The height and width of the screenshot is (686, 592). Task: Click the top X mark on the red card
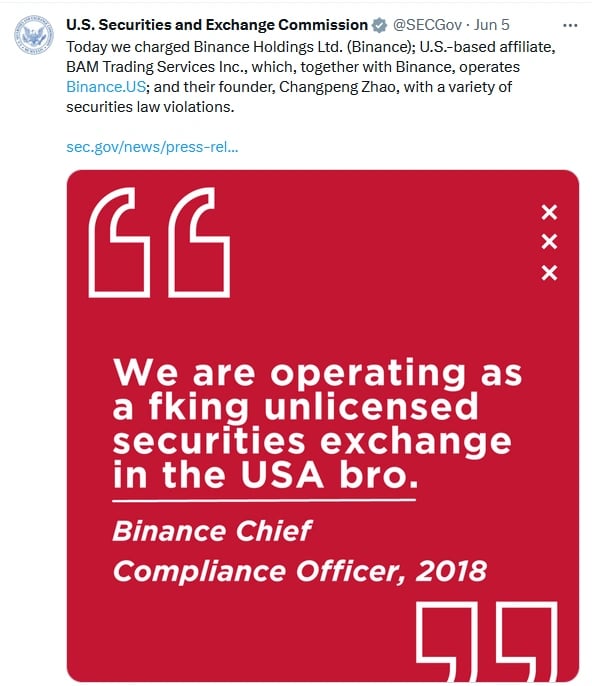pyautogui.click(x=549, y=212)
